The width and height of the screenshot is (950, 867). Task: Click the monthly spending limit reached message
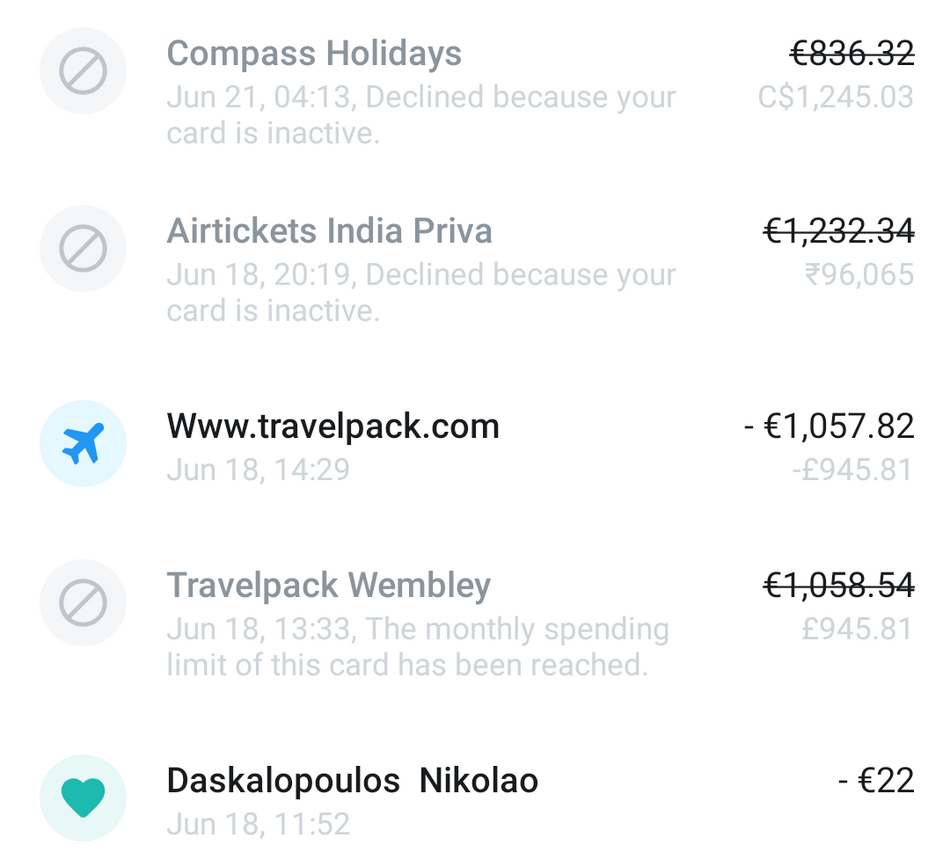click(417, 647)
